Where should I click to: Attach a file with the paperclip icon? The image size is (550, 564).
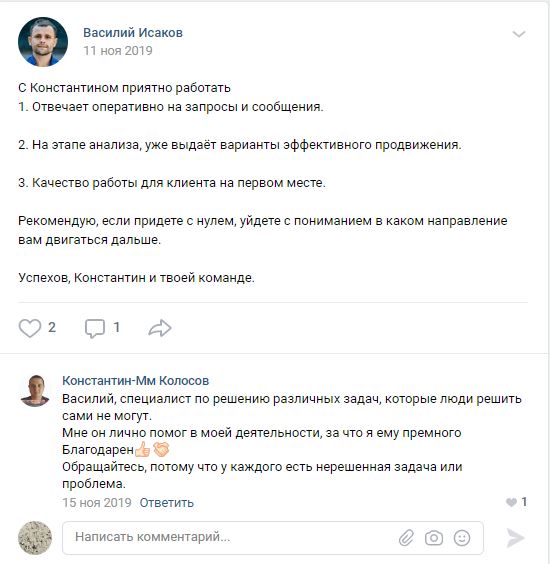point(406,538)
